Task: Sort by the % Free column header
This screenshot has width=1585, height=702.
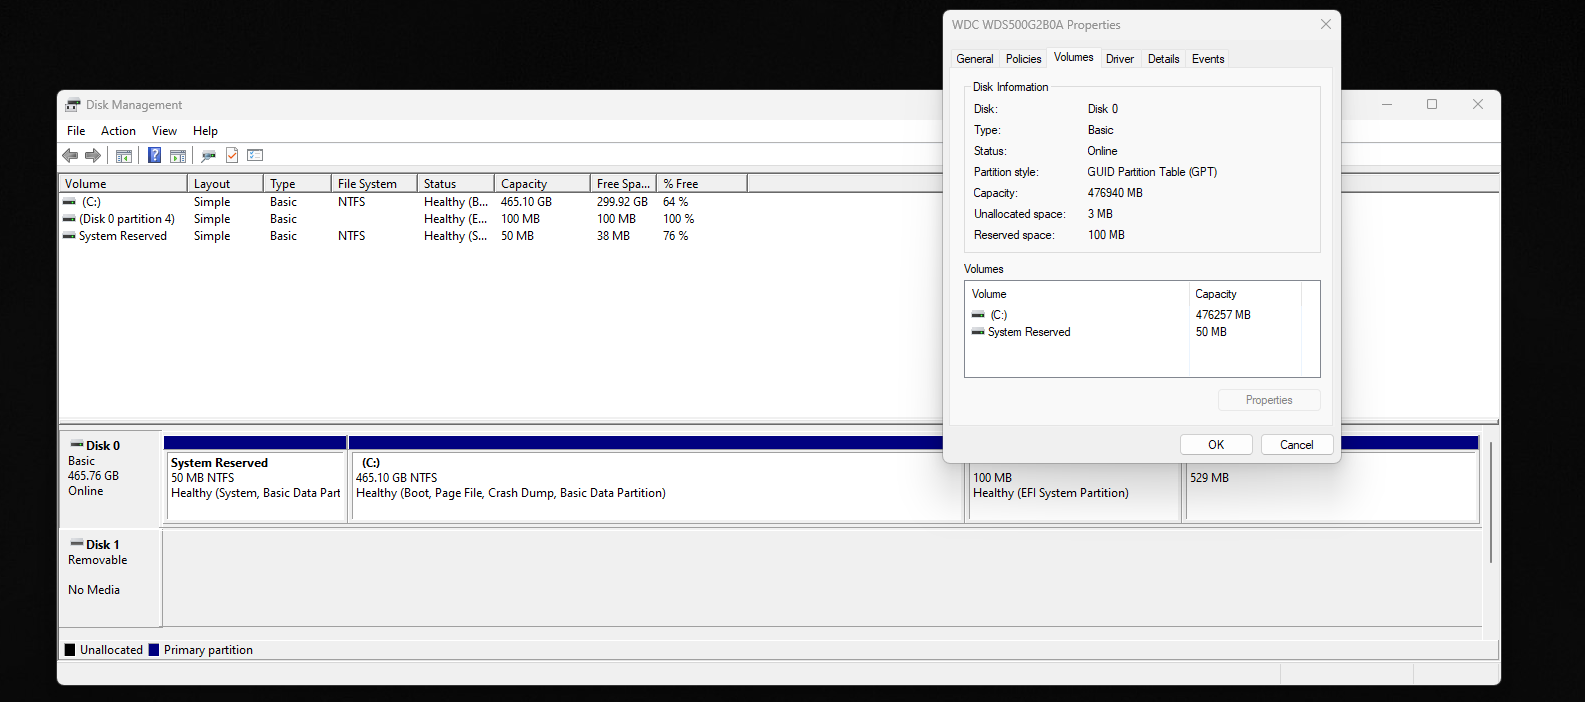Action: pos(702,184)
